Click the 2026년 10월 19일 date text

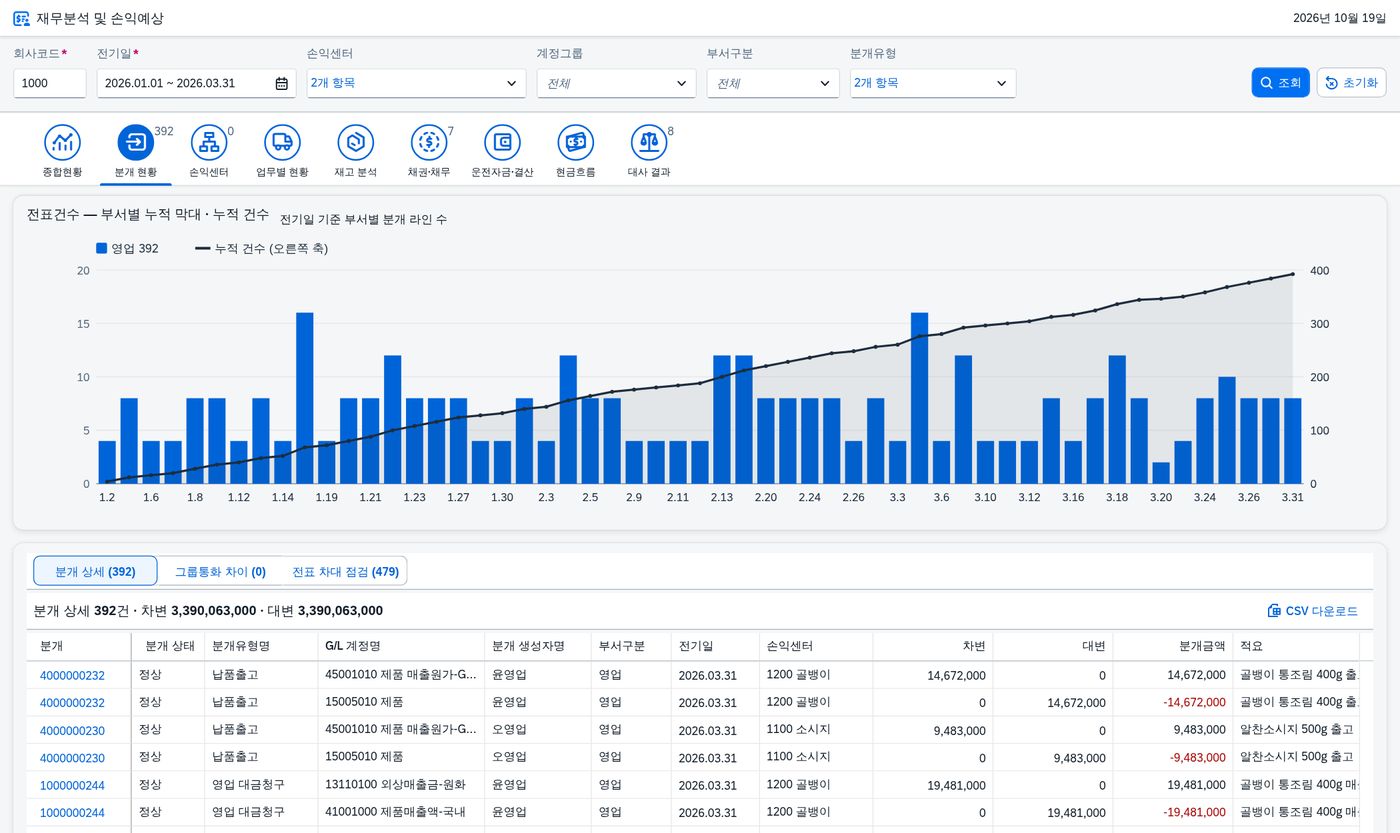coord(1340,18)
